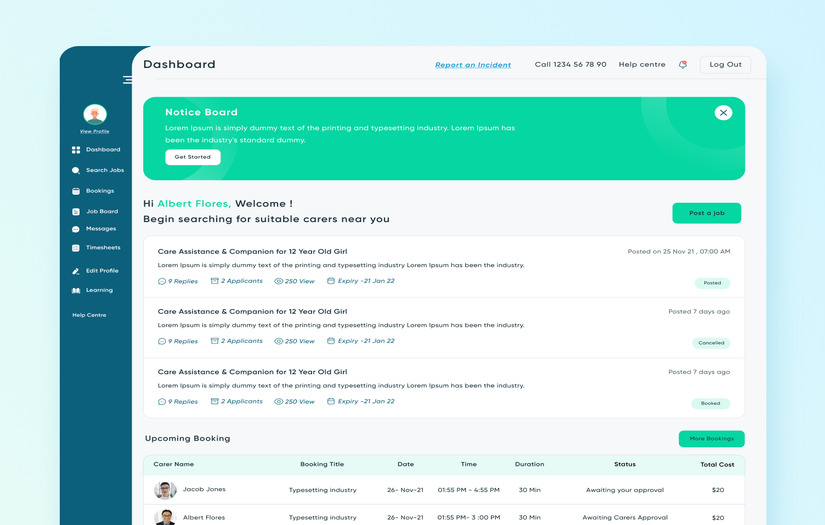Click replies icon on the Cancelled job
This screenshot has height=525, width=825.
[x=162, y=341]
